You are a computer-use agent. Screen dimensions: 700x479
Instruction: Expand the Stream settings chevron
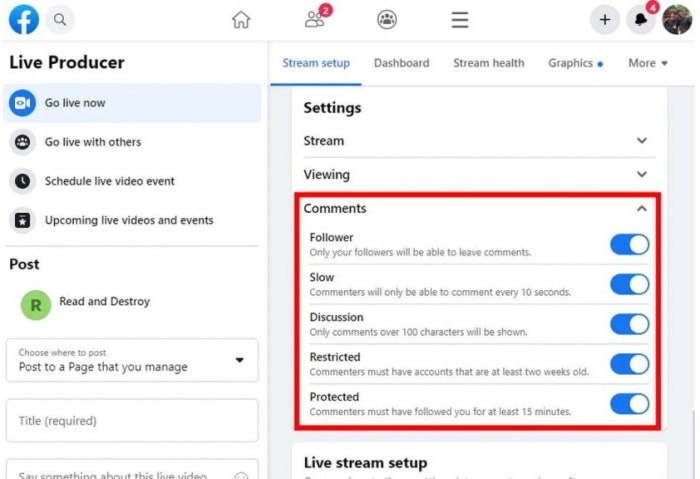(x=642, y=141)
